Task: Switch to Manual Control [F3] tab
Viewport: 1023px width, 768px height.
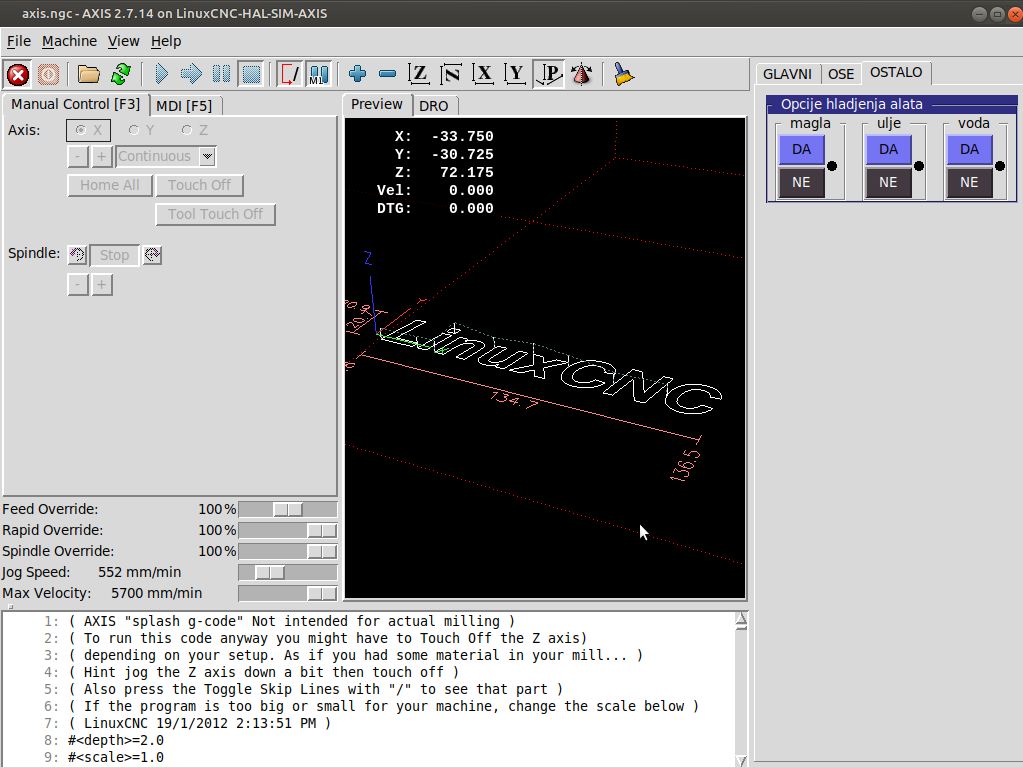Action: [x=76, y=104]
